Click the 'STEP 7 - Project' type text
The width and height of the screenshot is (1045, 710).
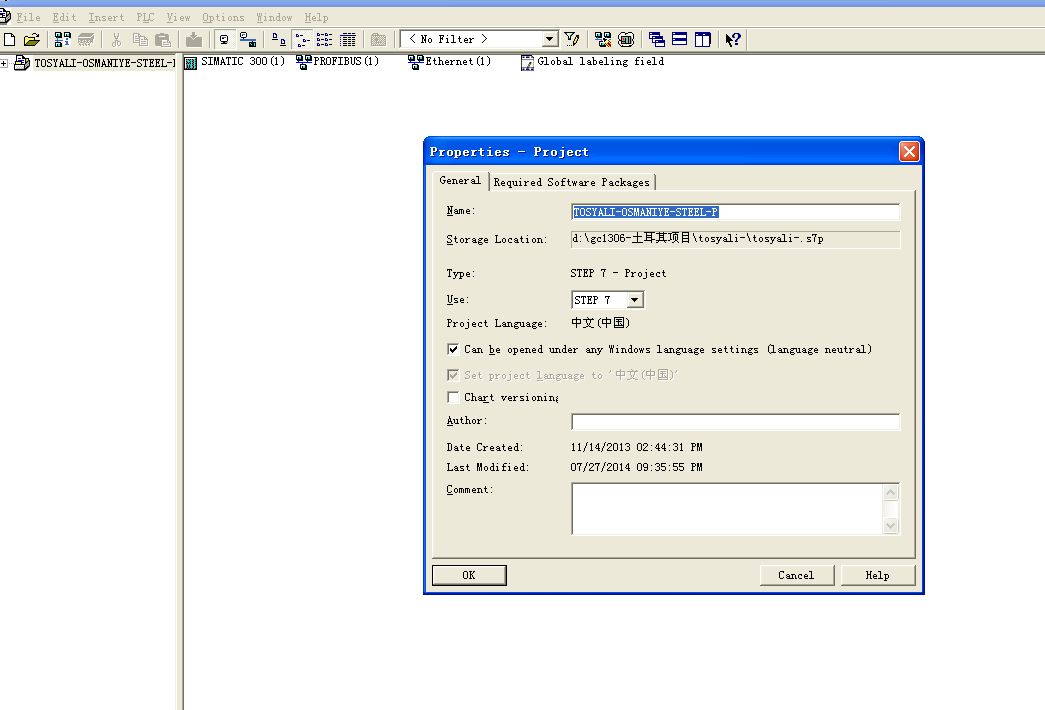(618, 273)
